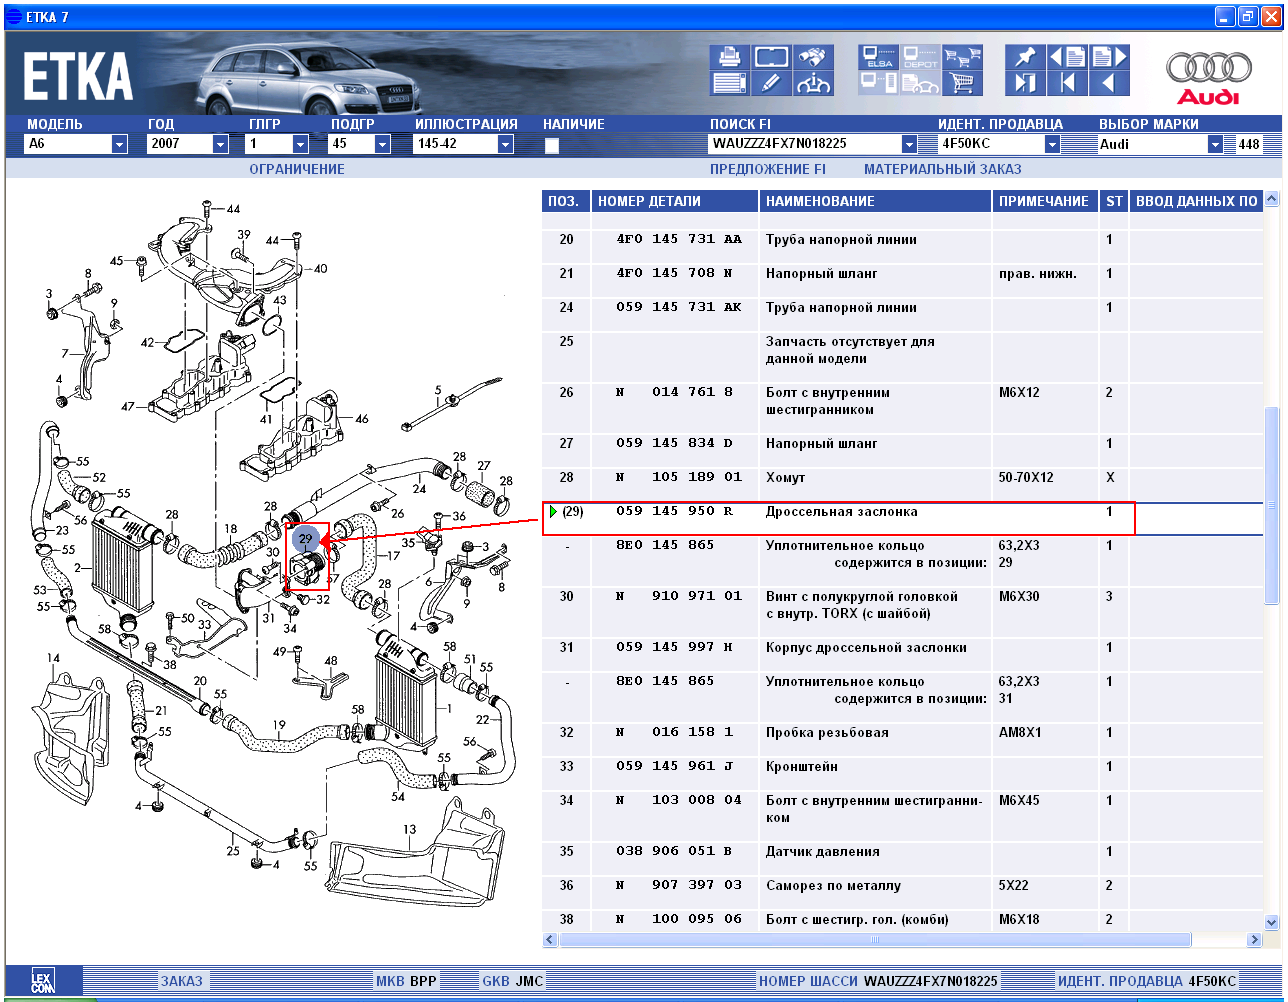Screen dimensions: 1288x1002
Task: Open the ПОИСК FI VIN dropdown arrow
Action: (x=909, y=144)
